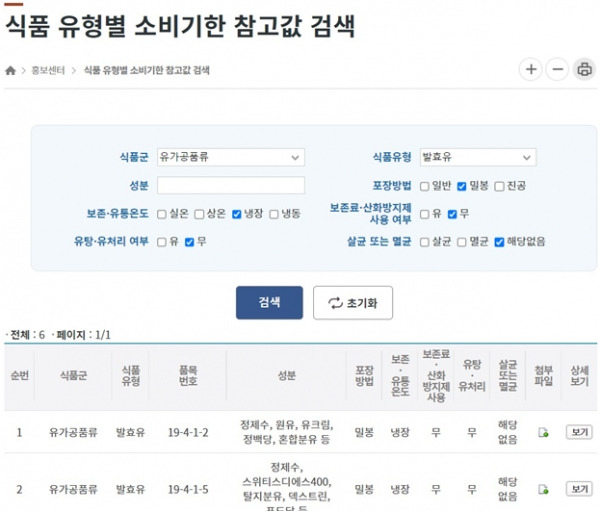Open details with 보기 for item 19-4-1-5

pos(579,489)
